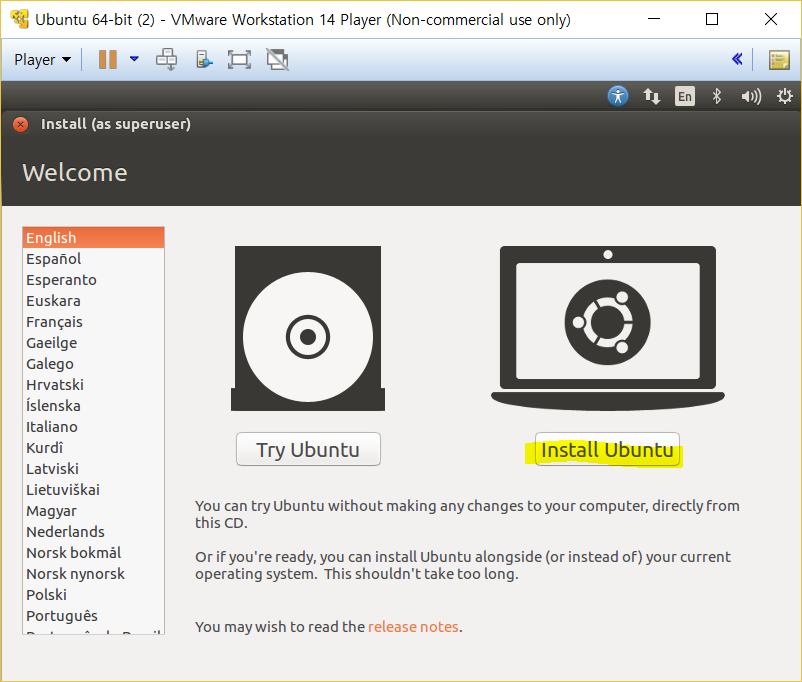This screenshot has width=802, height=682.
Task: Open the system gear menu
Action: coord(784,96)
